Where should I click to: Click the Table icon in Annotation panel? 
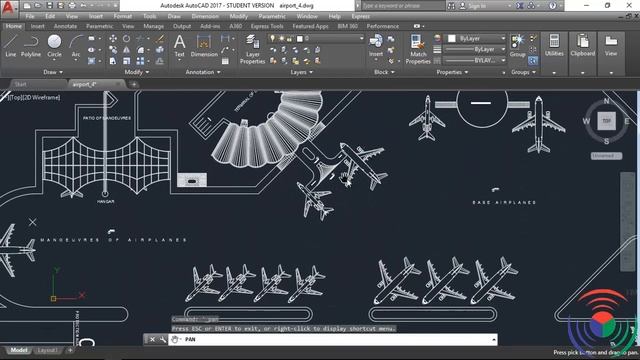tap(225, 61)
